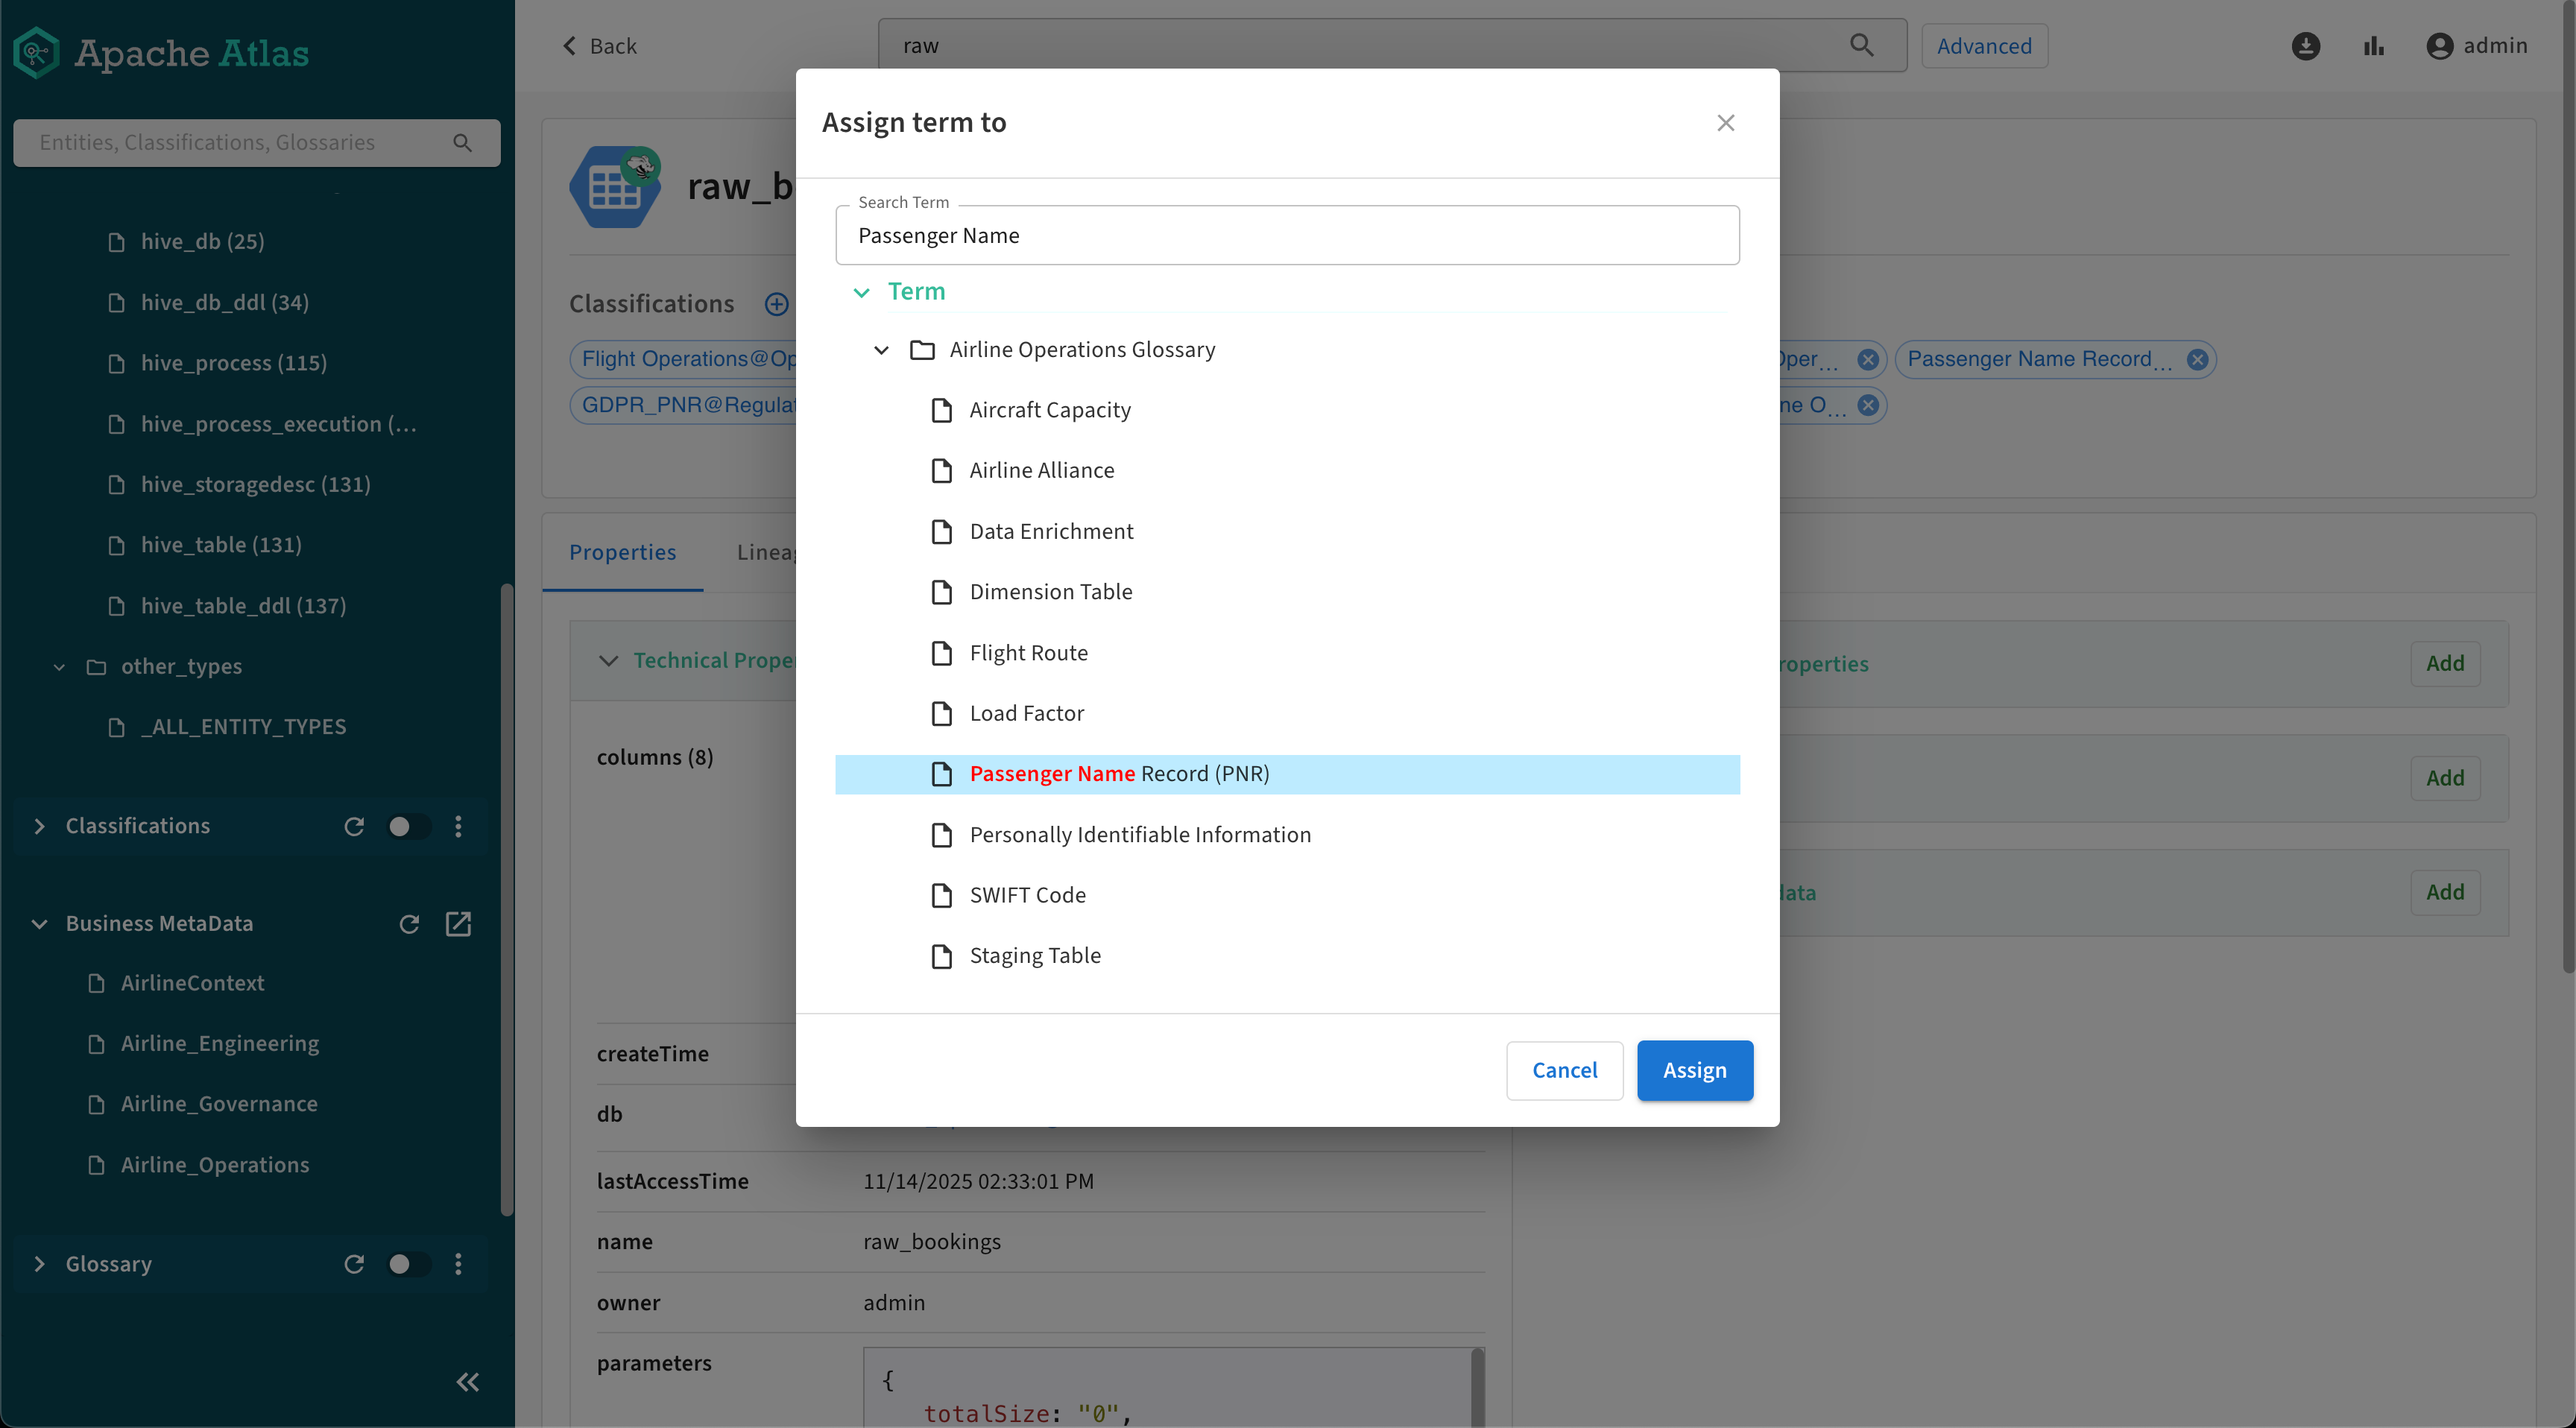Open Business MetaData in new window icon
Screen dimensions: 2576x1428
coord(458,923)
